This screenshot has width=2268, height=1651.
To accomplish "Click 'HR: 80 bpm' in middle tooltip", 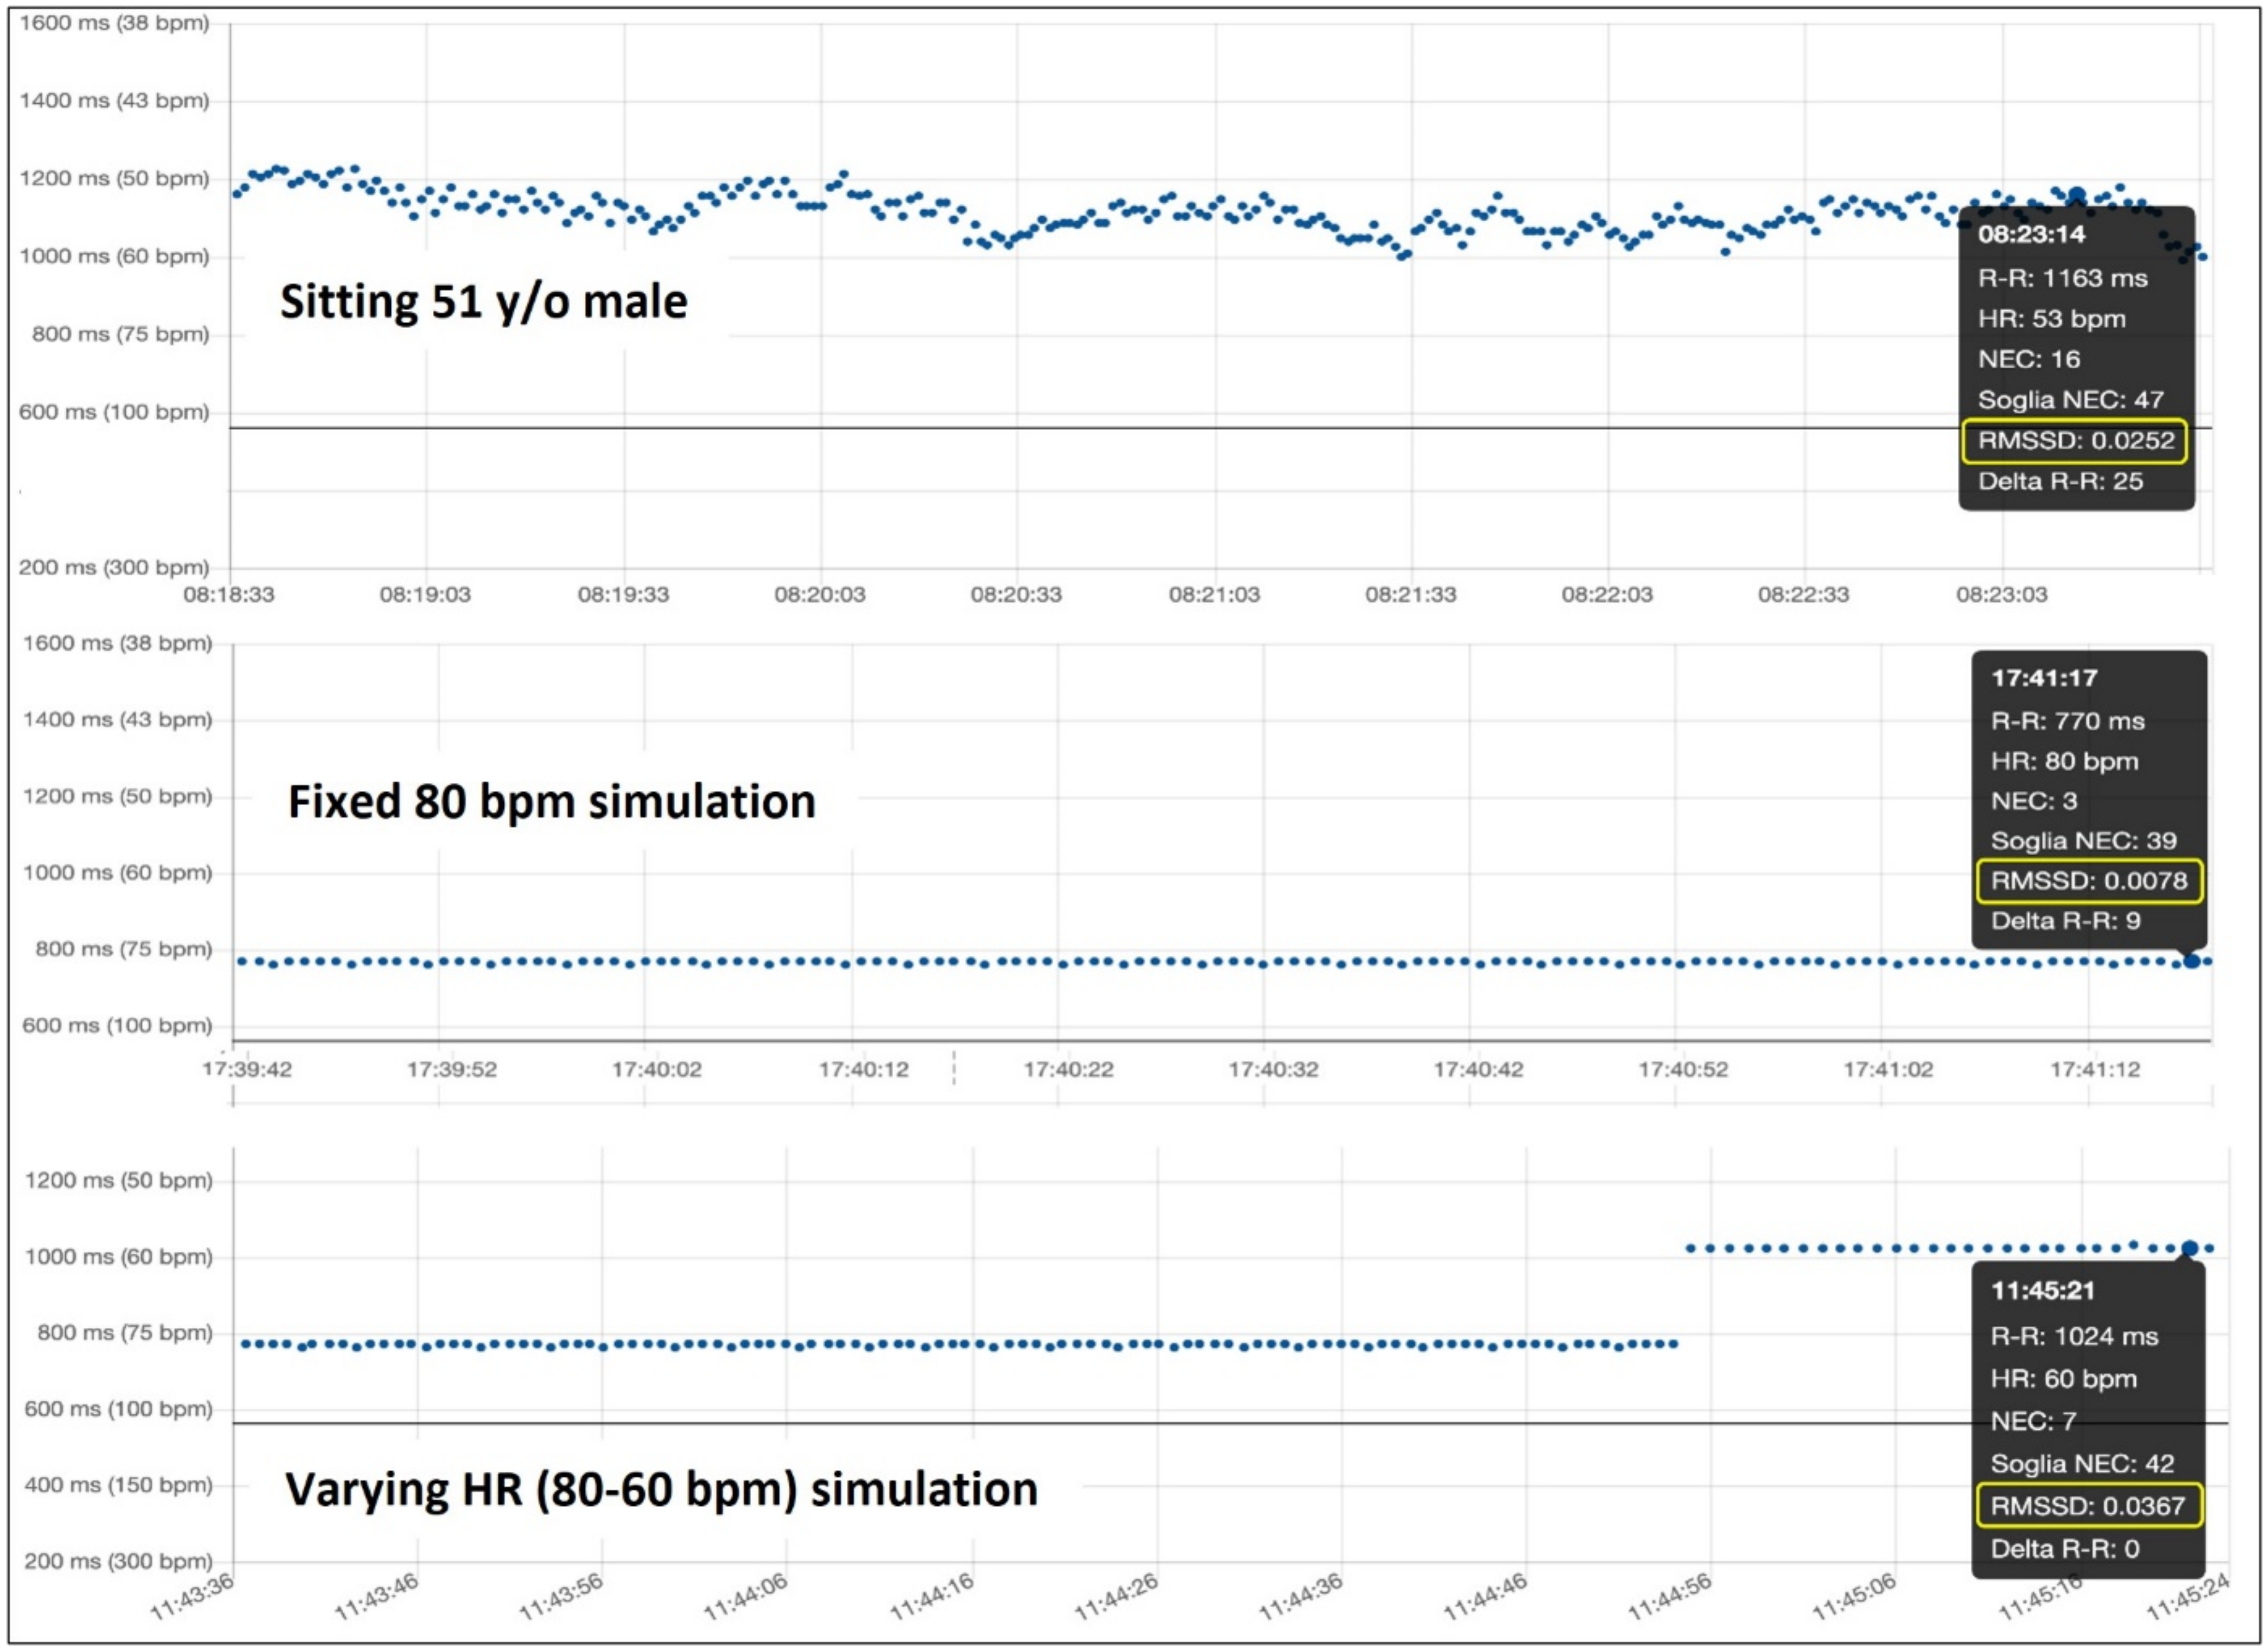I will coord(2064,761).
